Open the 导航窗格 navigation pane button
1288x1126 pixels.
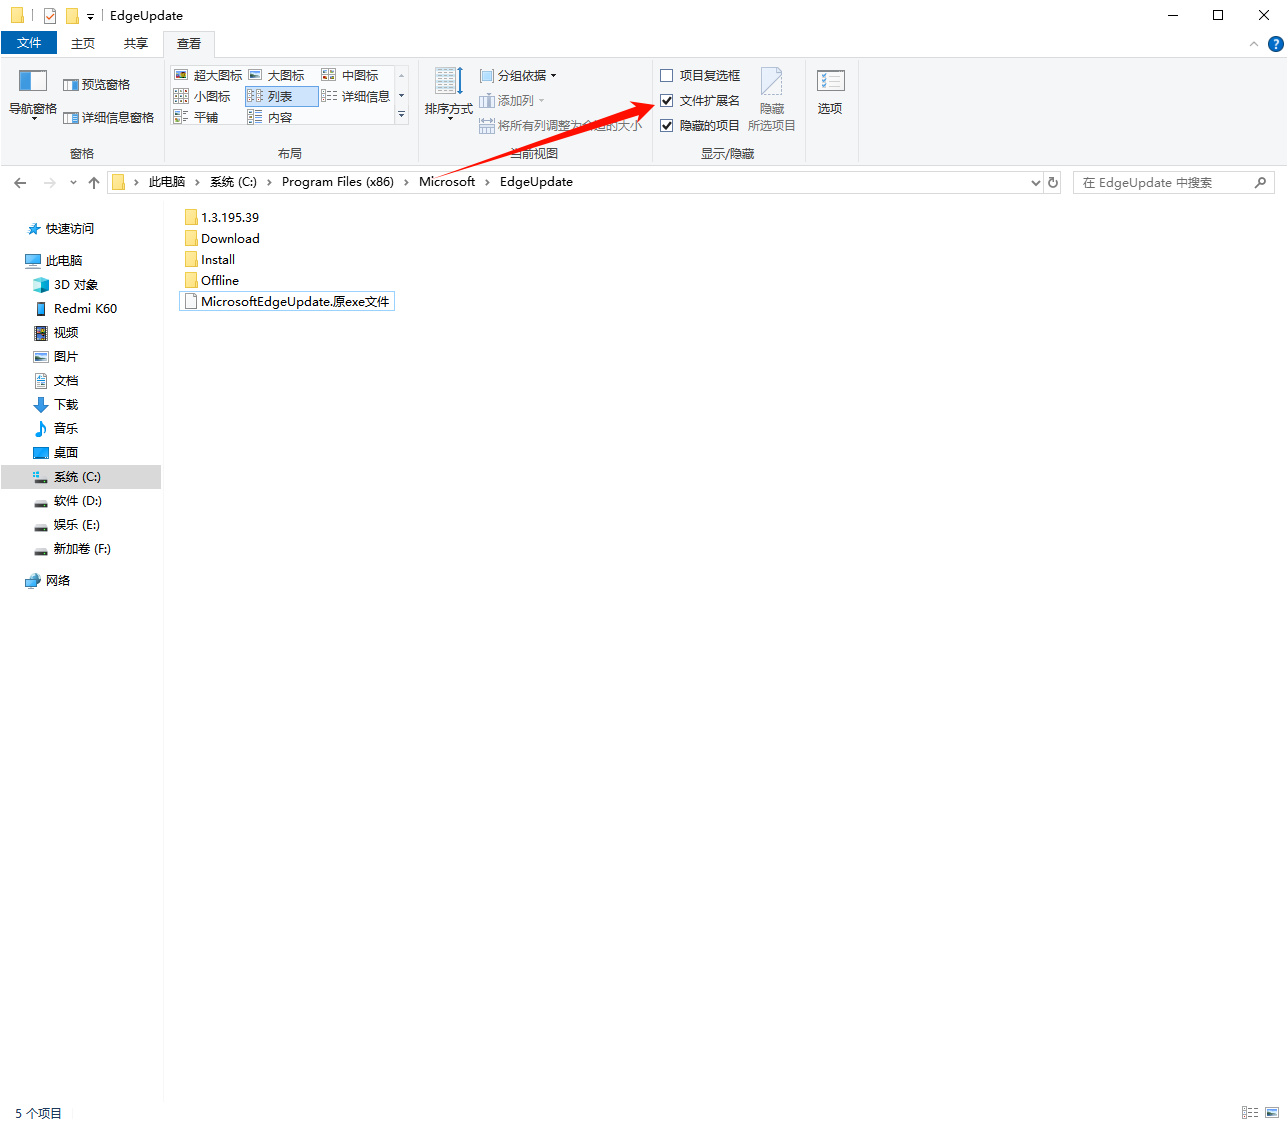tap(33, 94)
